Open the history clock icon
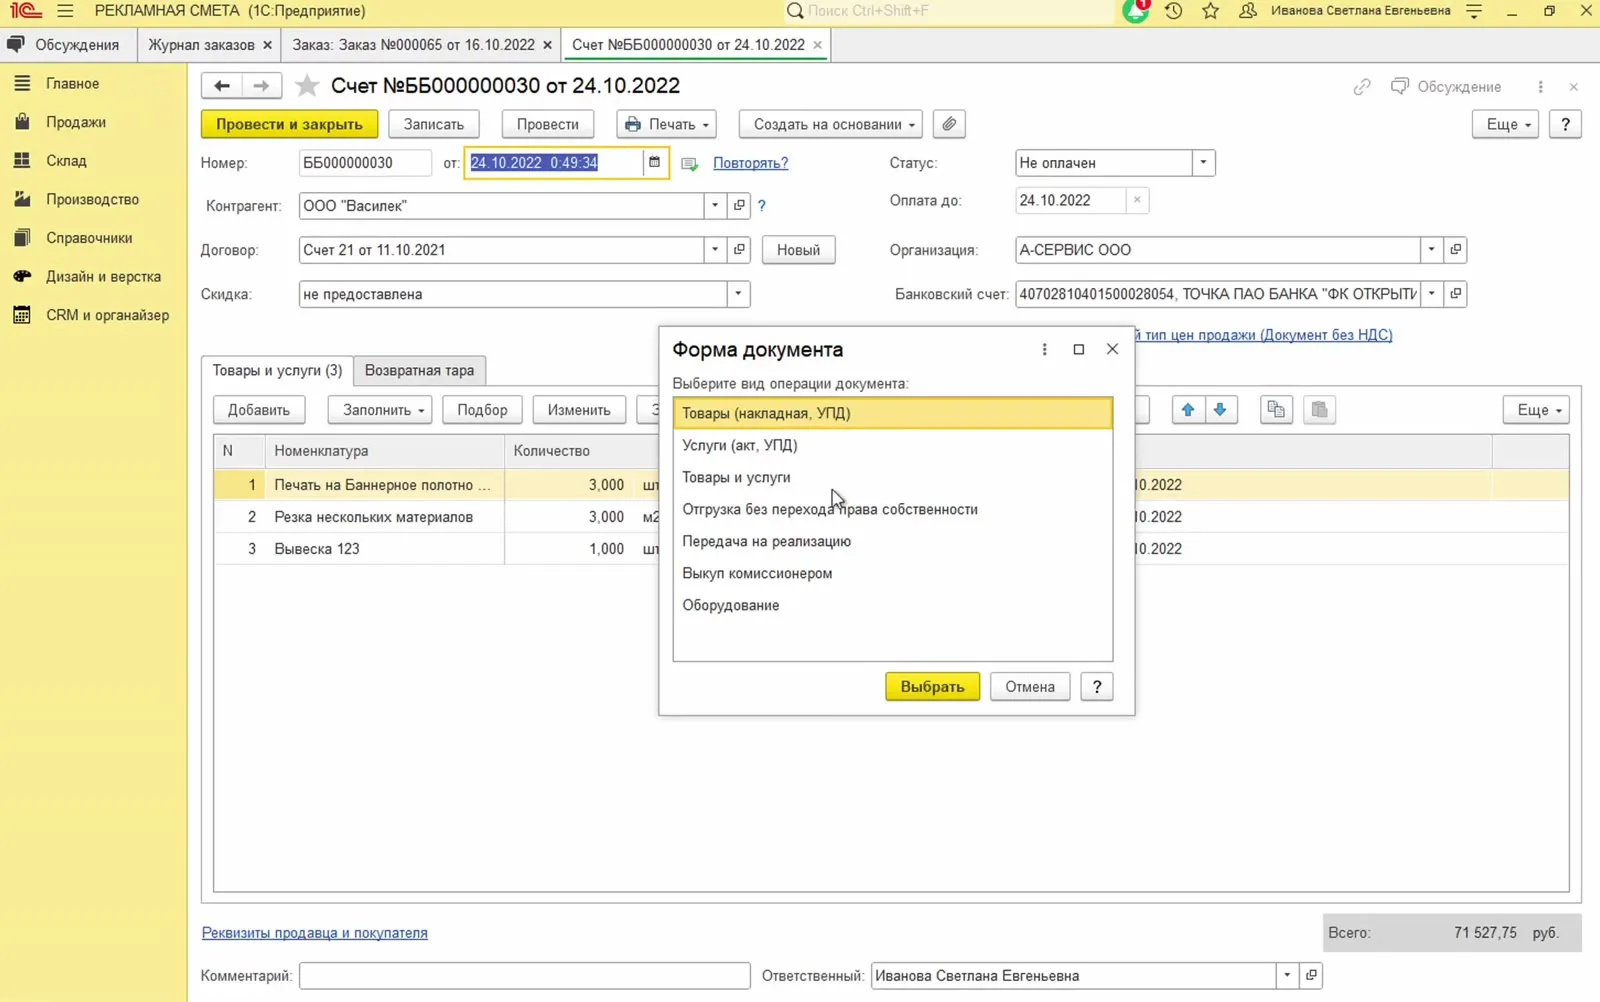The image size is (1600, 1002). click(x=1174, y=11)
